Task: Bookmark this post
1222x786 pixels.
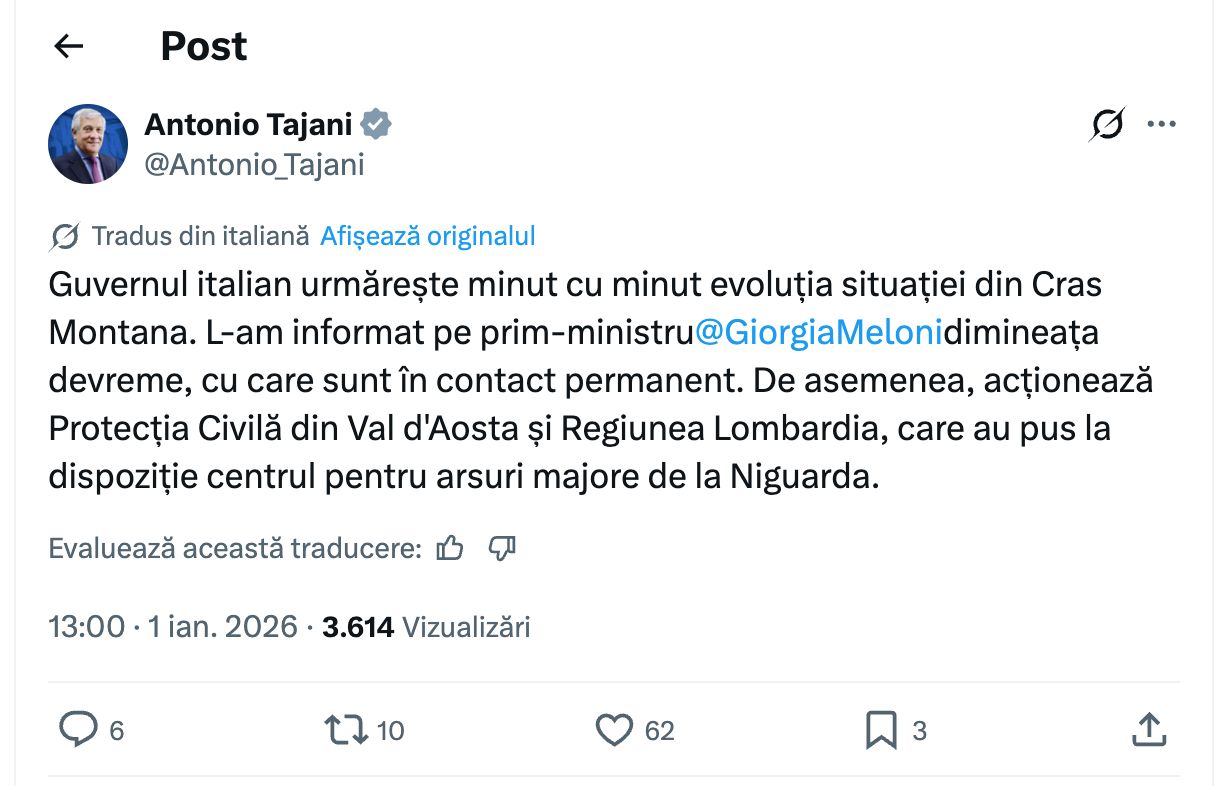Action: [x=881, y=730]
